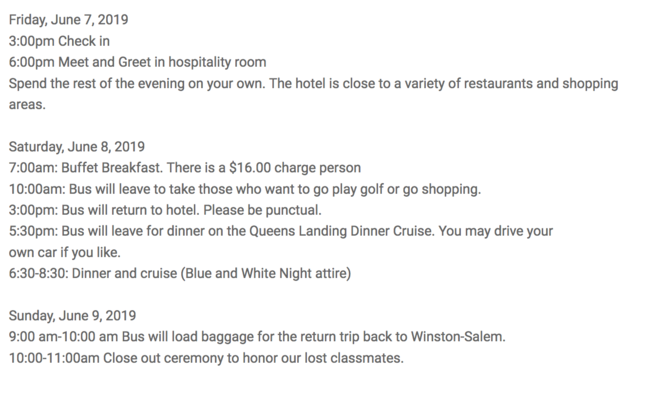Click the 'Friday, June 7, 2019' heading
The image size is (646, 407).
(68, 20)
